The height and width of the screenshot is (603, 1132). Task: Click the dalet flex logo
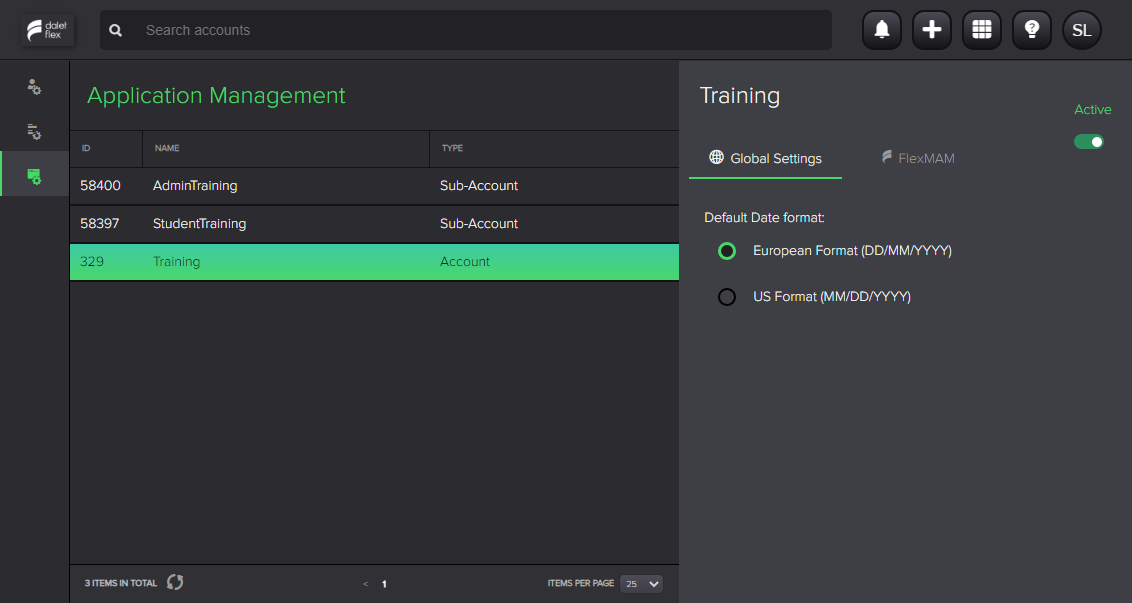[48, 30]
